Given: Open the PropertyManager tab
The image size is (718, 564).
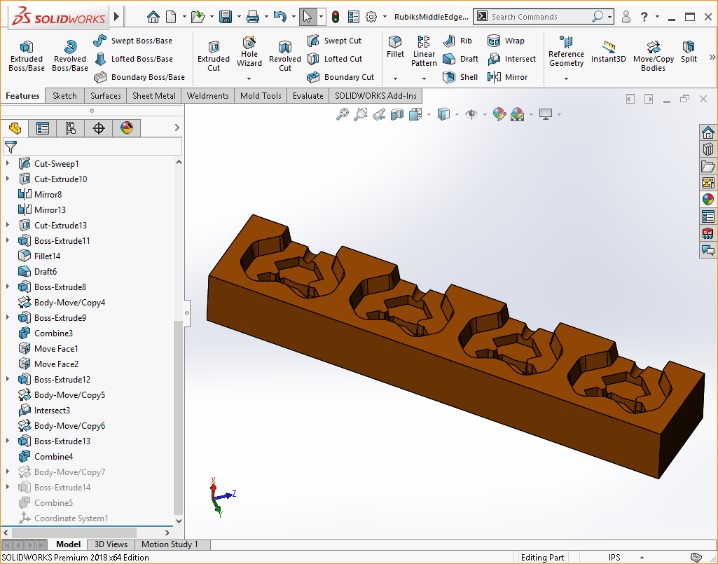Looking at the screenshot, I should (x=43, y=128).
